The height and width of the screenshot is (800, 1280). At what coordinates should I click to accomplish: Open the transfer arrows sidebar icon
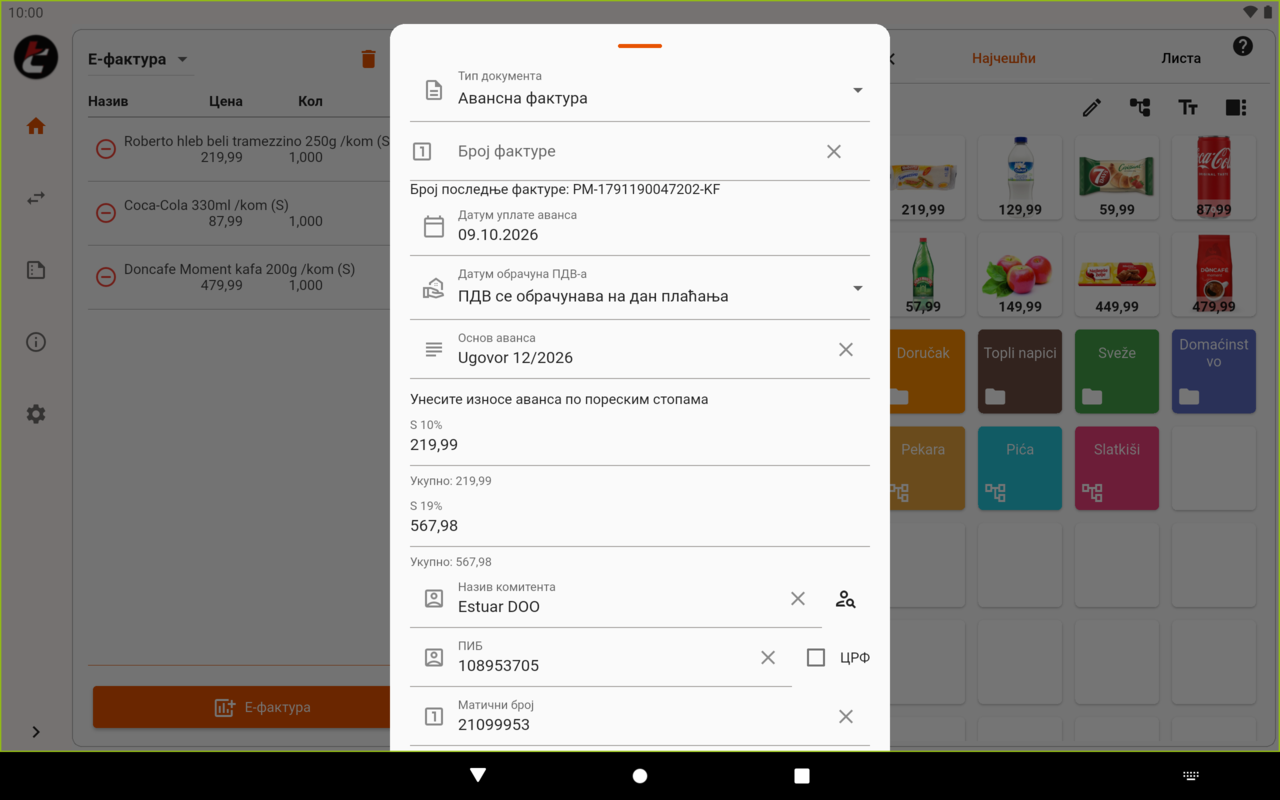[36, 198]
